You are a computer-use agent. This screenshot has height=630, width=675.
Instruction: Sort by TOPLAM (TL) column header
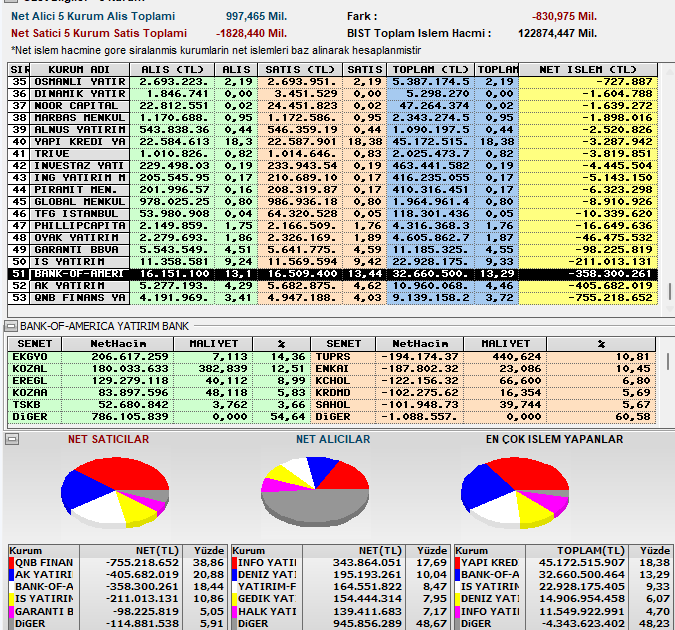coord(430,69)
